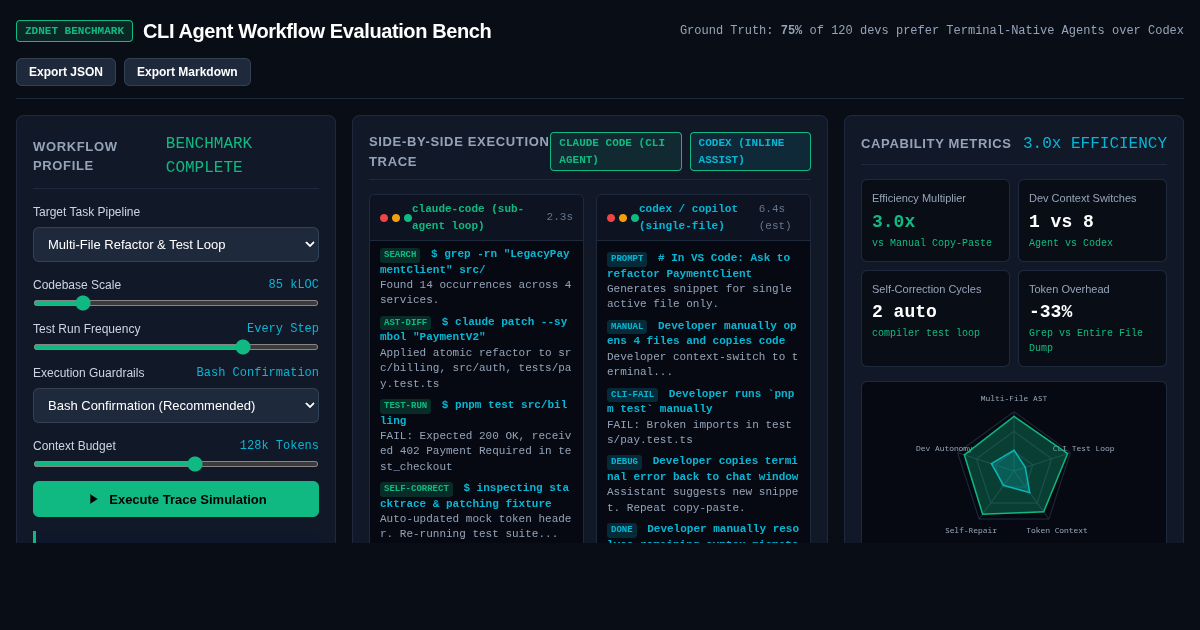Click the grep -rn LegacyPaymentClient command
Screen dimensions: 1200x630
[475, 262]
